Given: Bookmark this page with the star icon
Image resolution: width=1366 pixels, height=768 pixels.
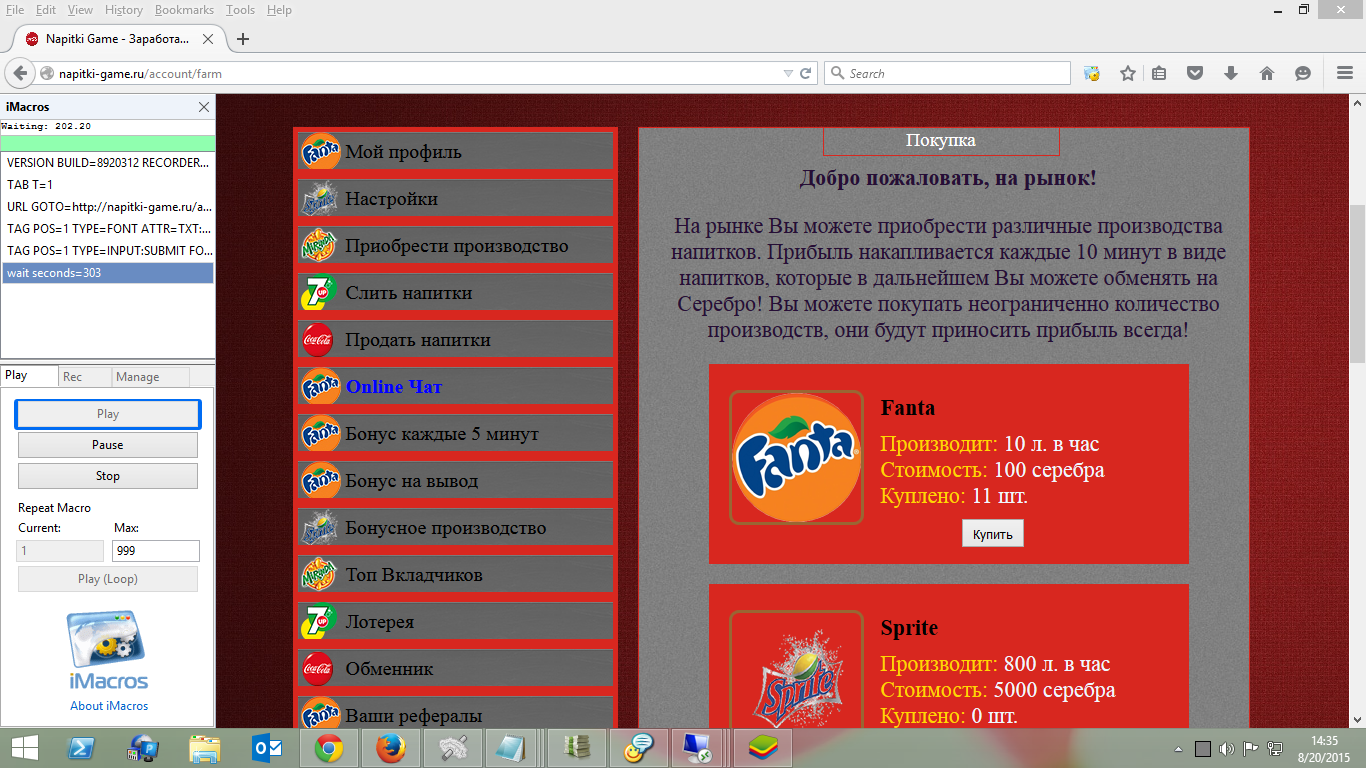Looking at the screenshot, I should click(x=1128, y=73).
